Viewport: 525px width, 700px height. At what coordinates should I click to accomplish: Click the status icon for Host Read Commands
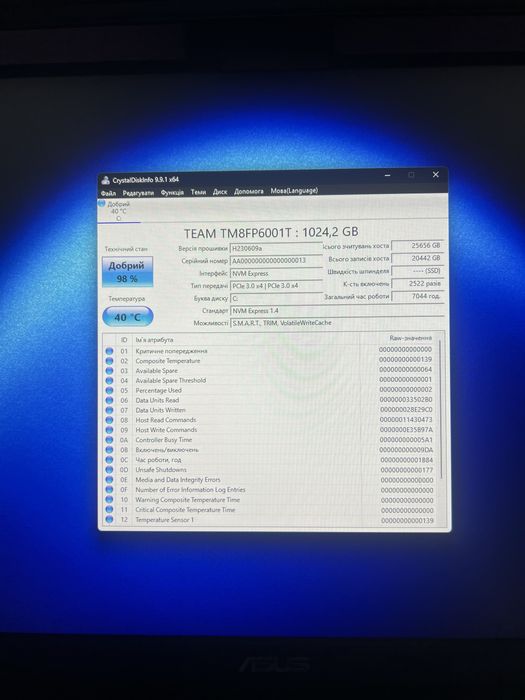point(109,420)
